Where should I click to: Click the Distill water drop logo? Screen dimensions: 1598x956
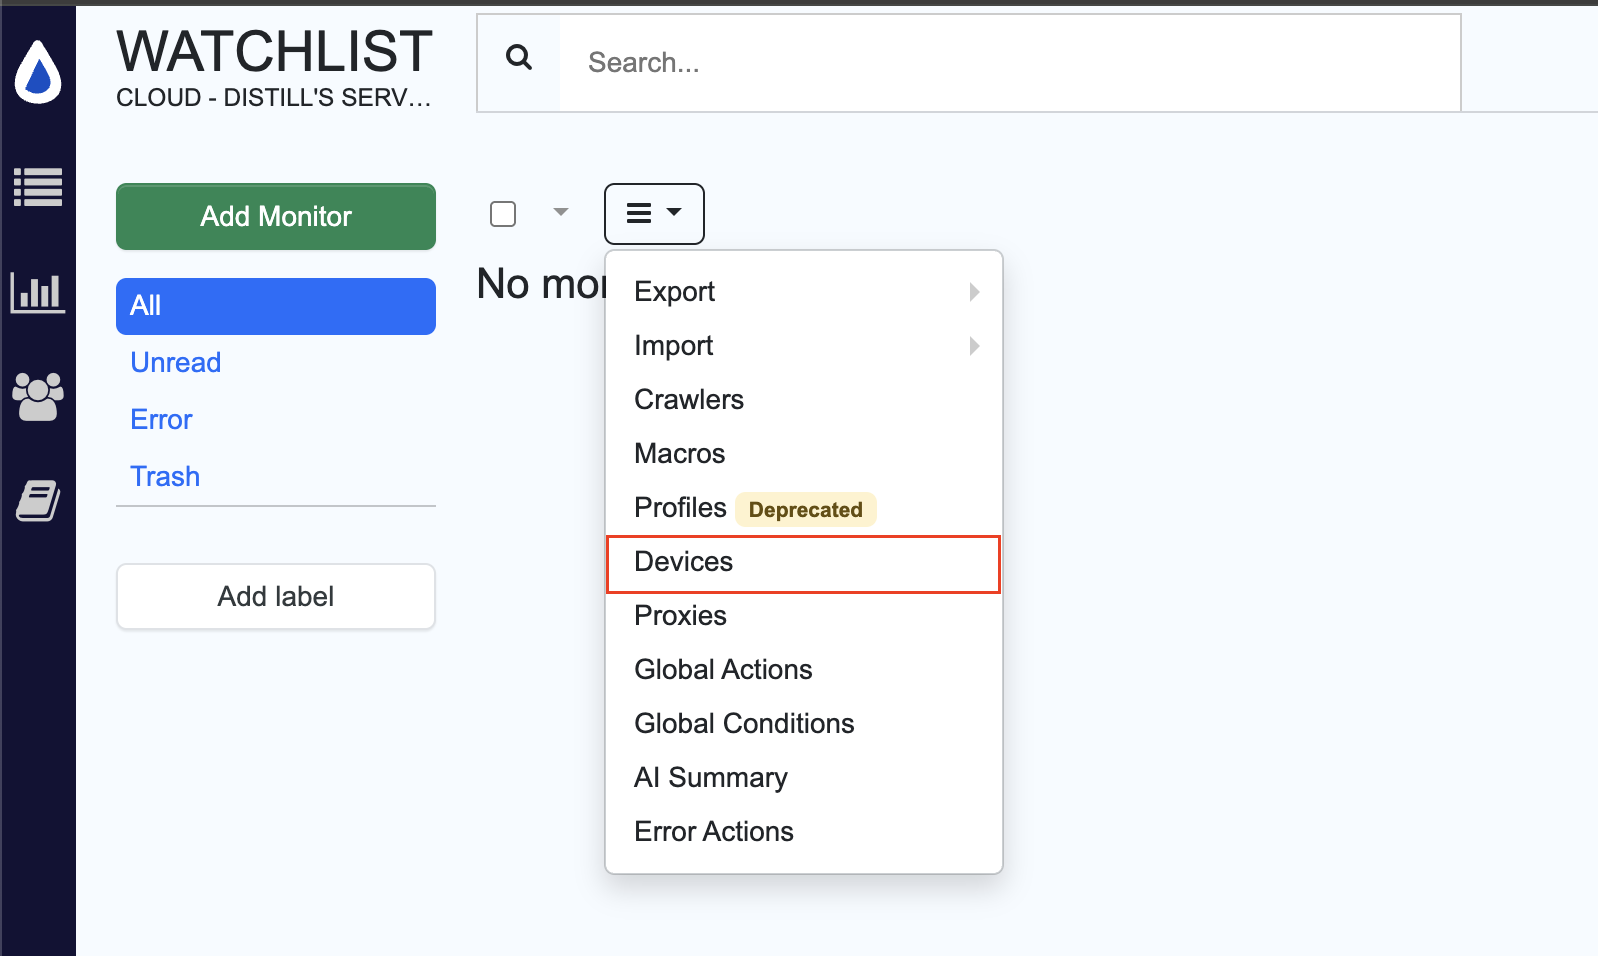38,72
